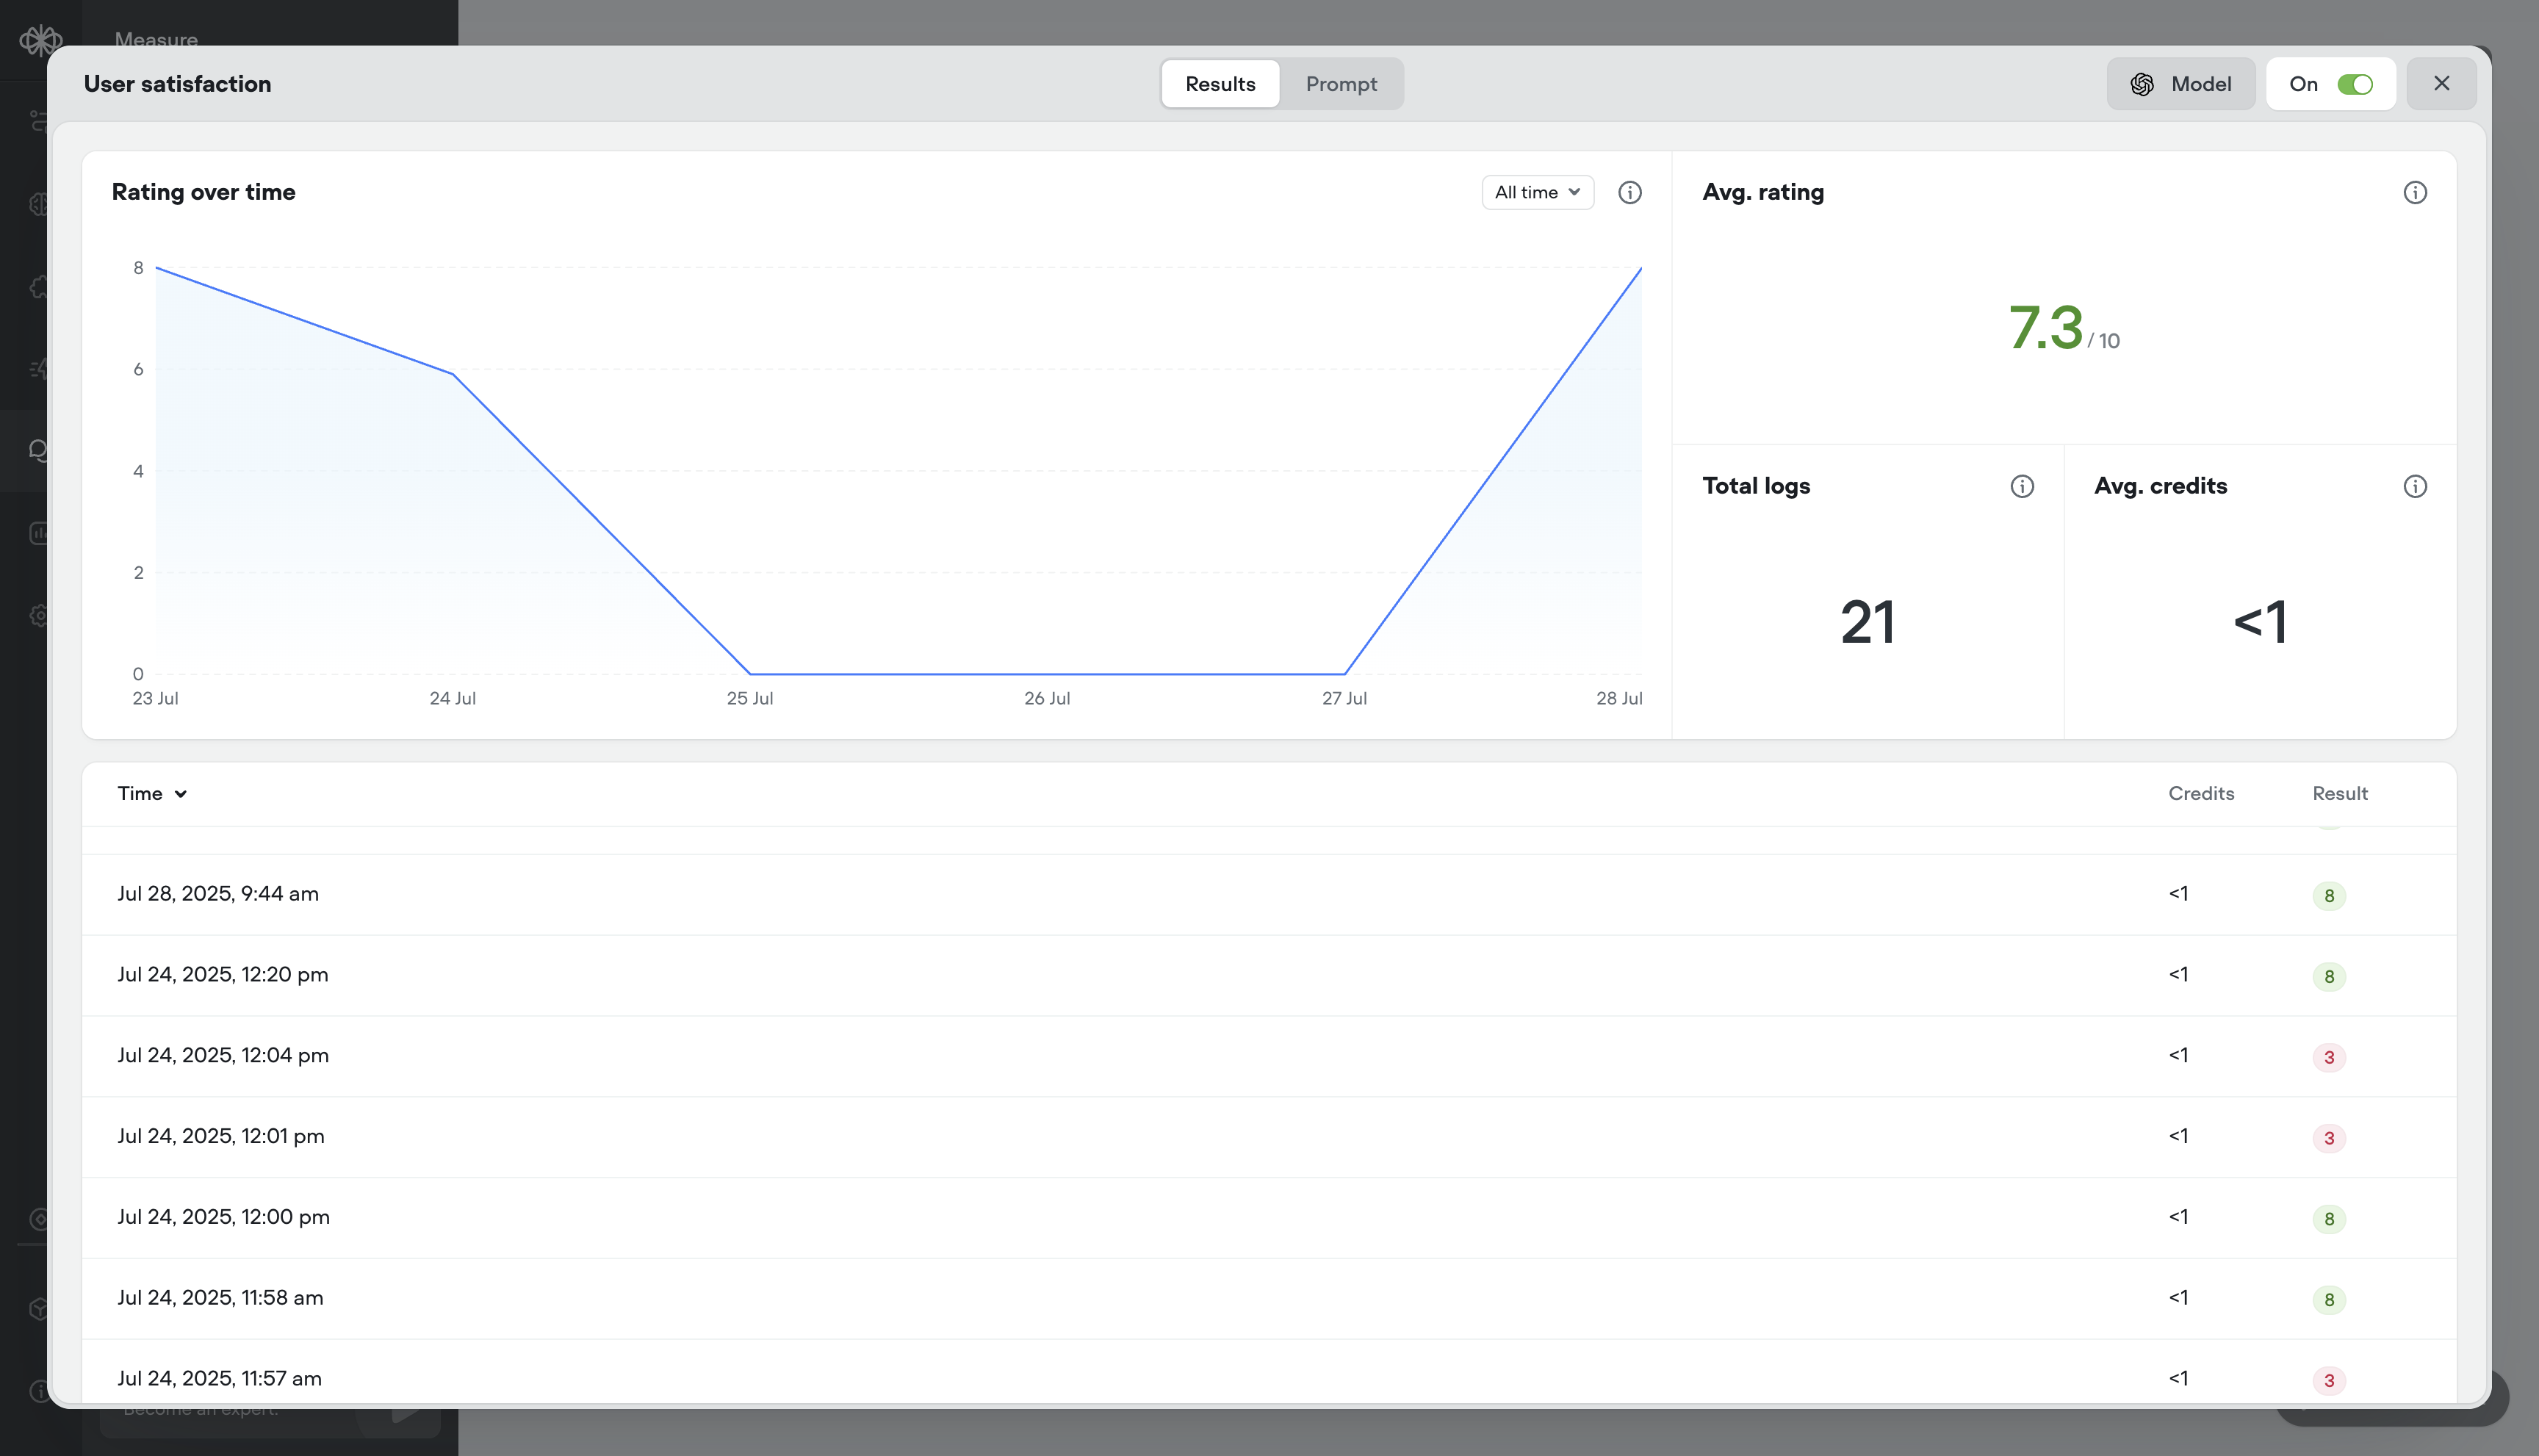The image size is (2539, 1456).
Task: Click the OpenAI logo on Model button
Action: [2141, 84]
